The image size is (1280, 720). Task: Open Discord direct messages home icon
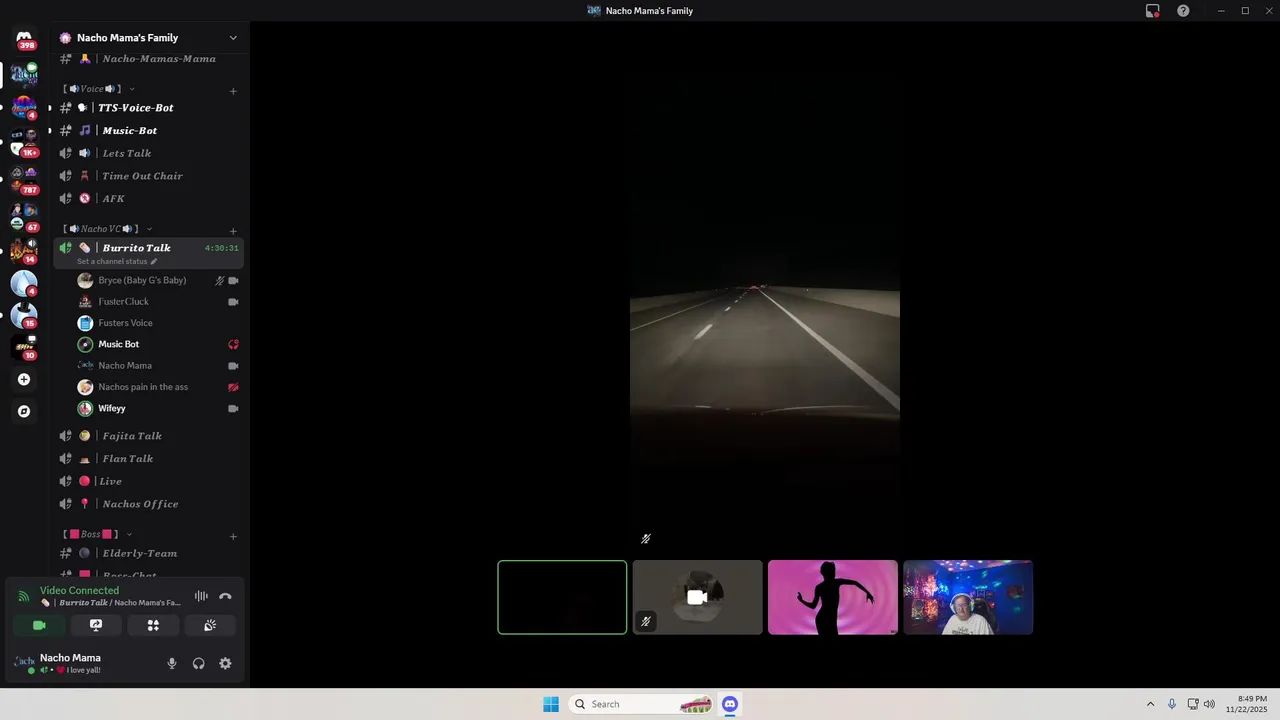coord(24,38)
